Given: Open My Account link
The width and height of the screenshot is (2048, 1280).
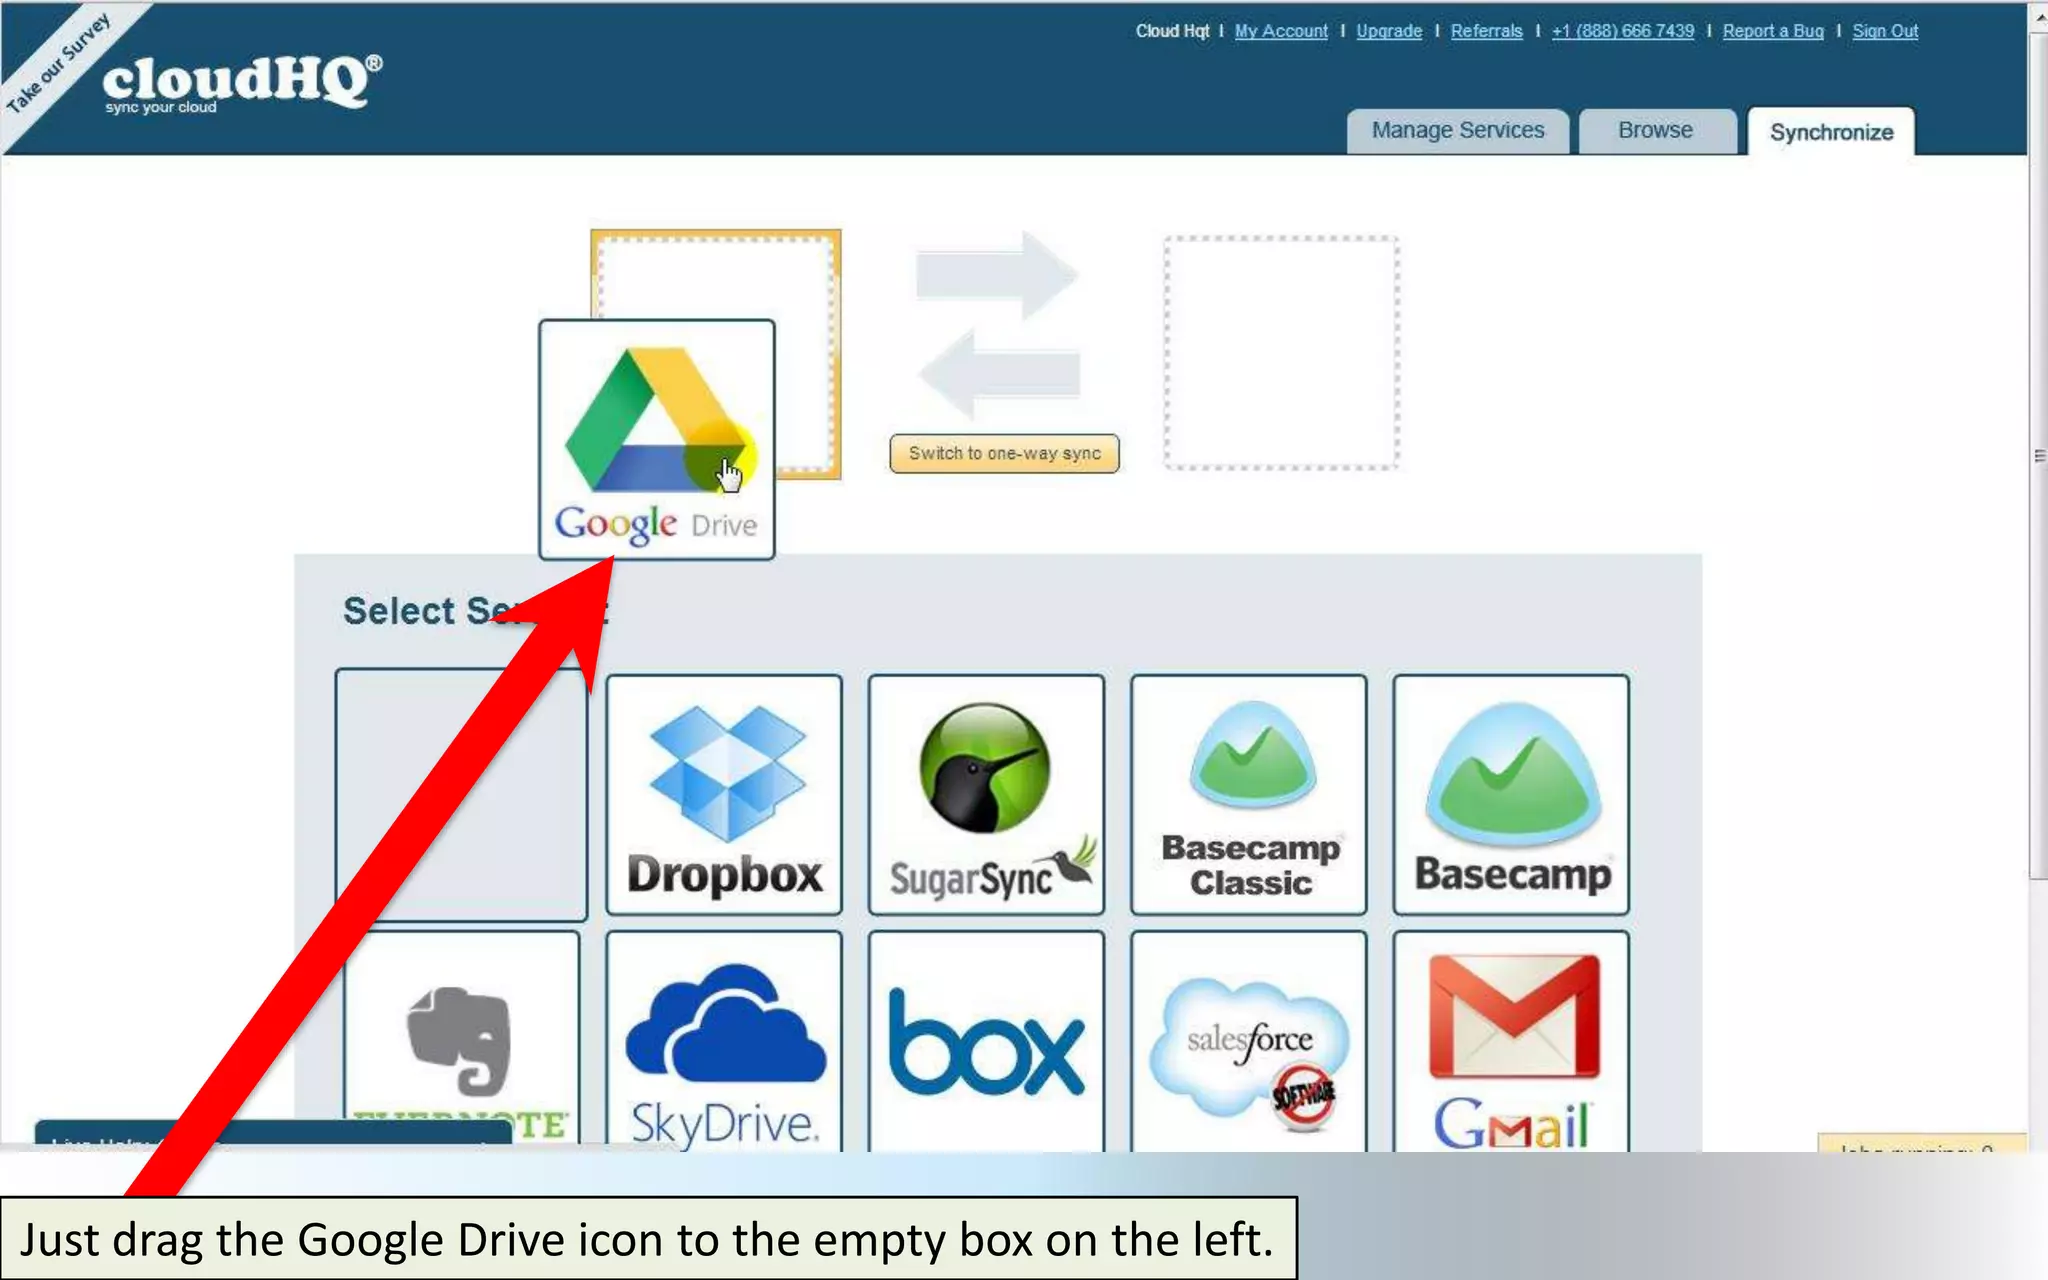Looking at the screenshot, I should pyautogui.click(x=1281, y=31).
